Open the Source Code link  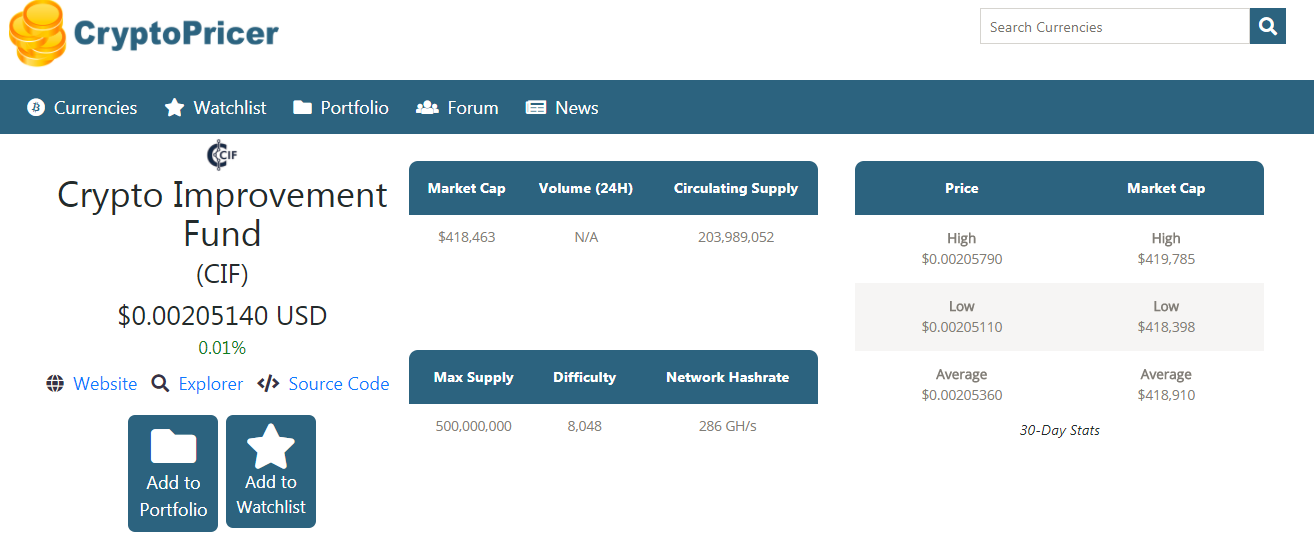click(339, 384)
